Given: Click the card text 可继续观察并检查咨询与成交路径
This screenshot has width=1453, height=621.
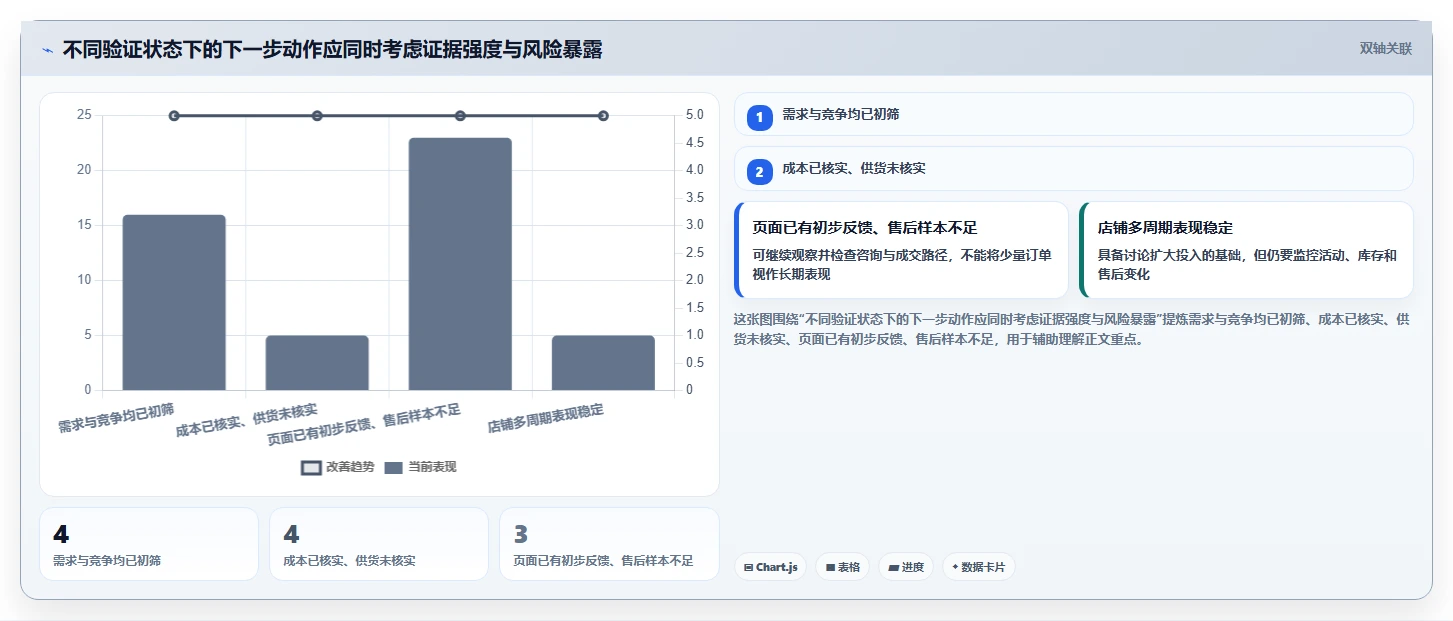Looking at the screenshot, I should click(902, 264).
